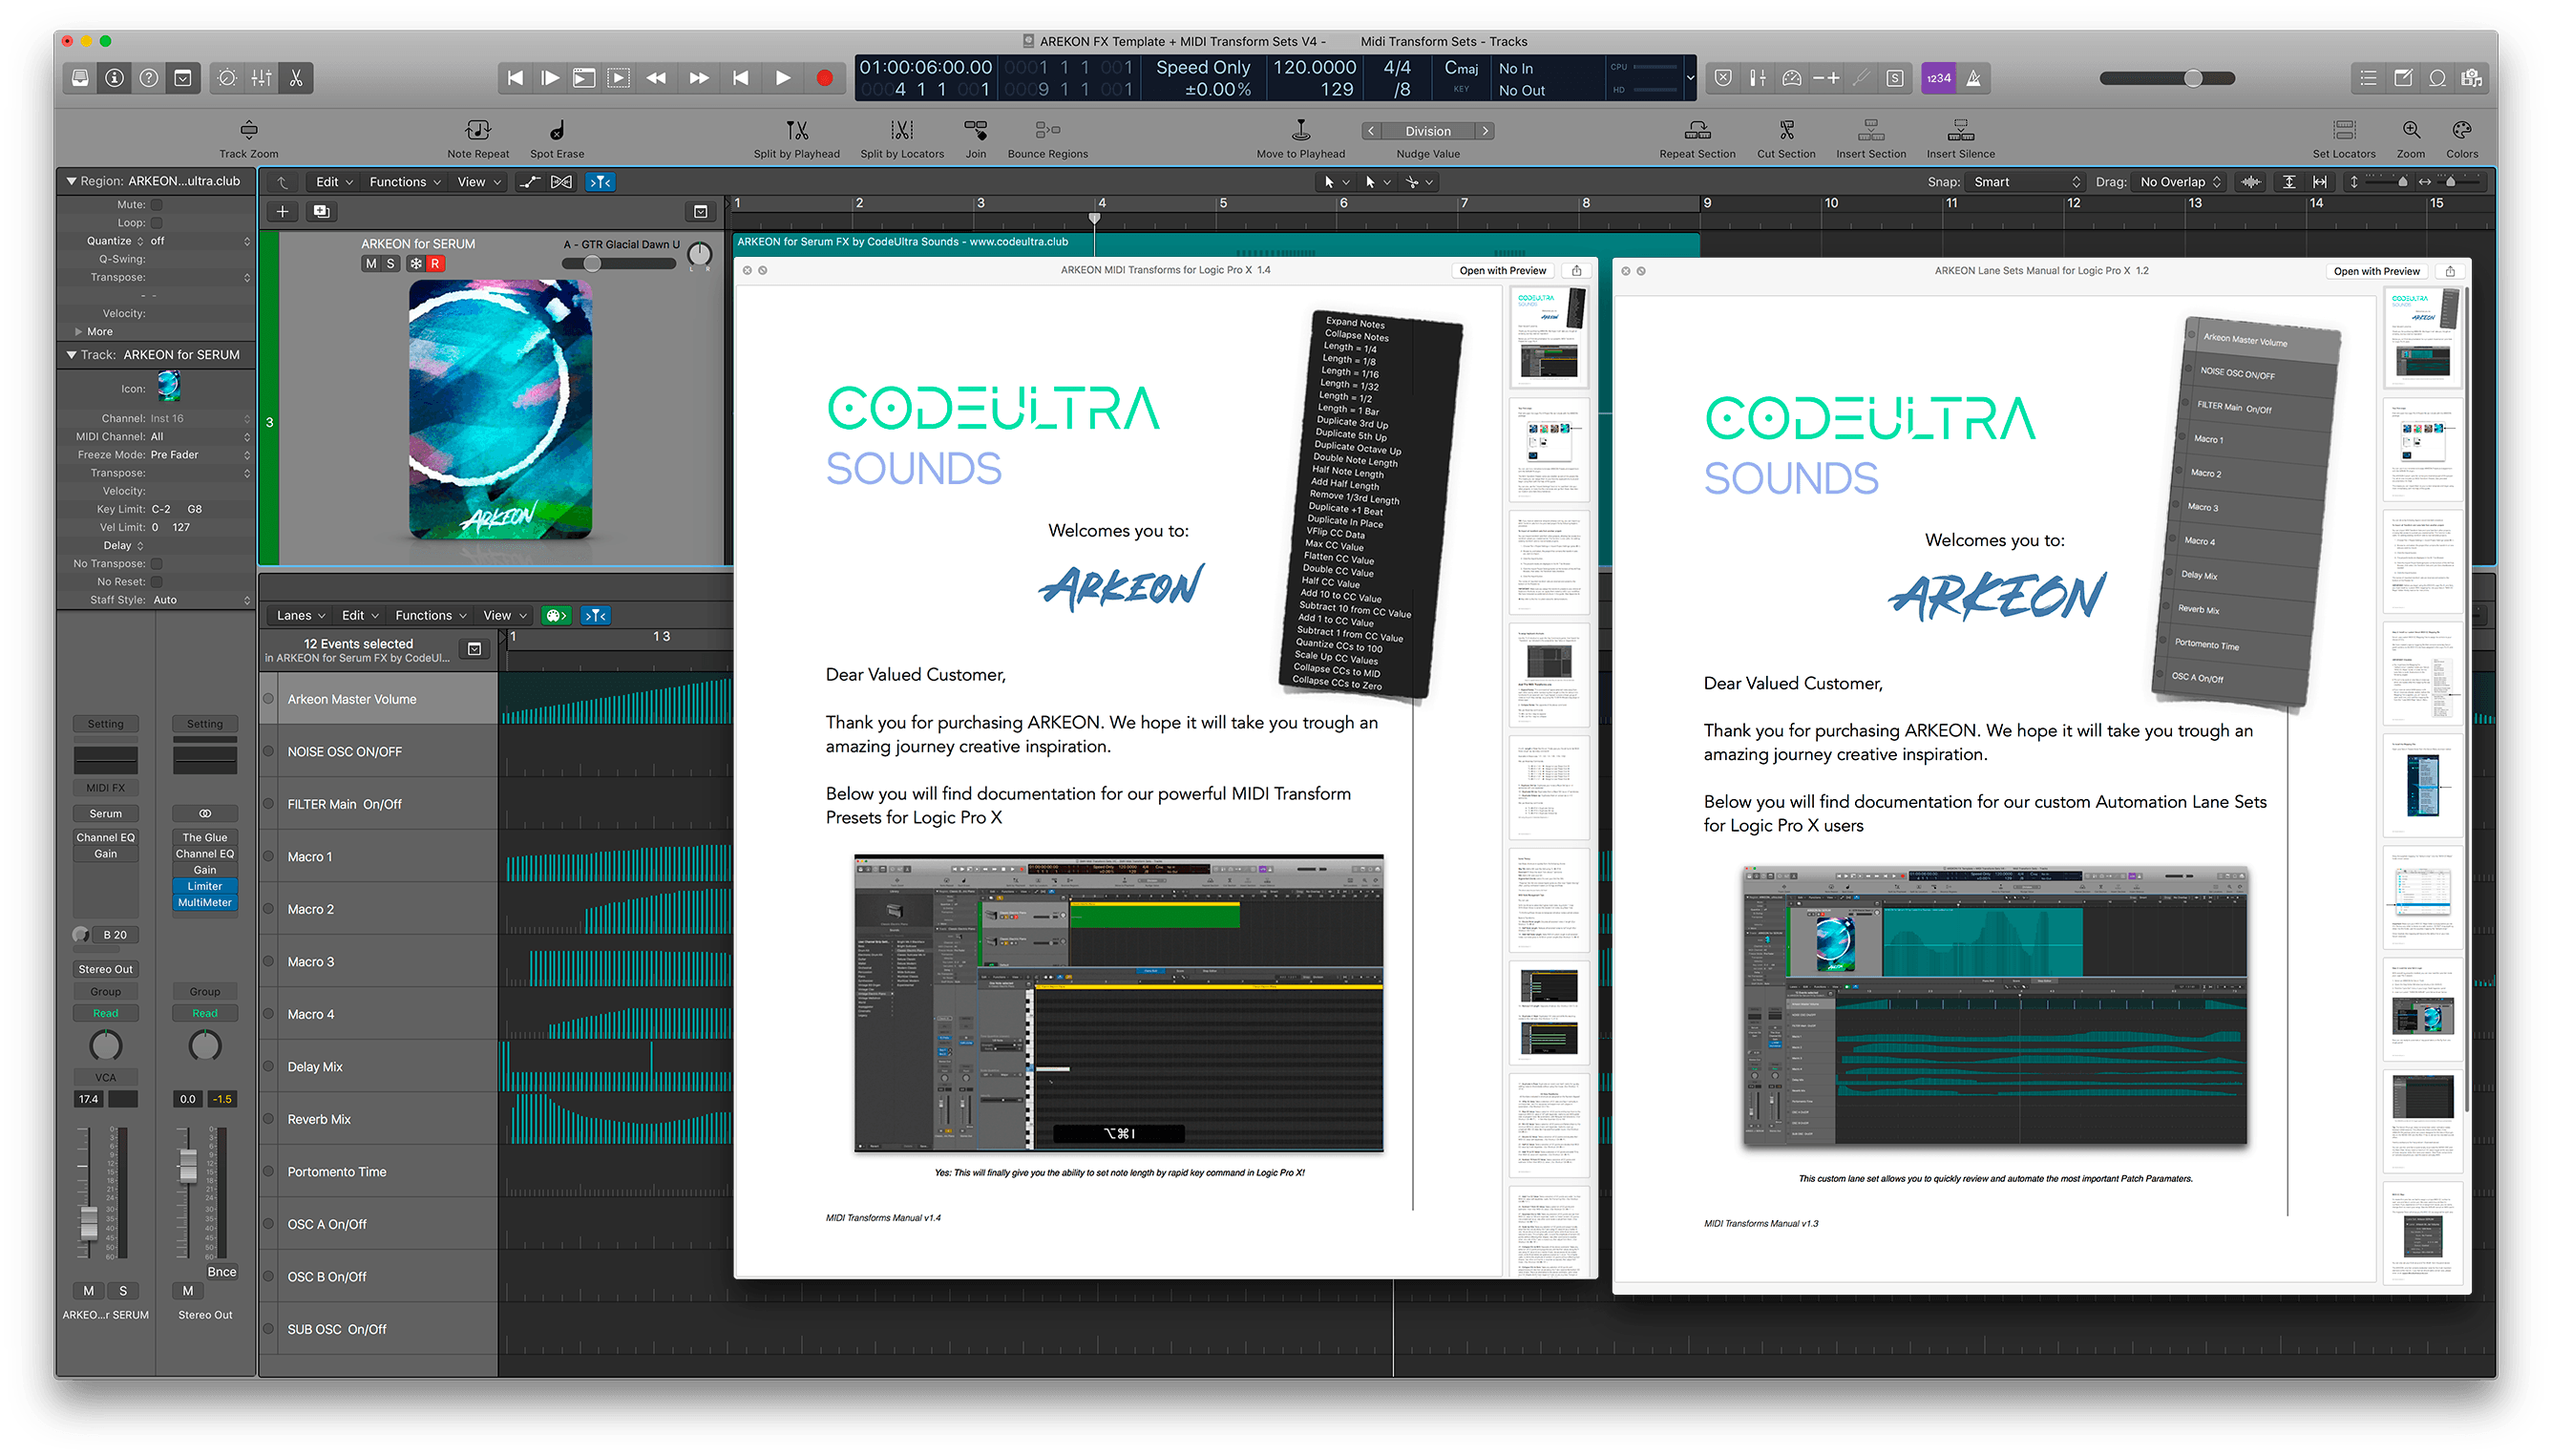Viewport: 2551px width, 1456px height.
Task: Click the Nudge Value icon in toolbar
Action: click(x=1428, y=132)
